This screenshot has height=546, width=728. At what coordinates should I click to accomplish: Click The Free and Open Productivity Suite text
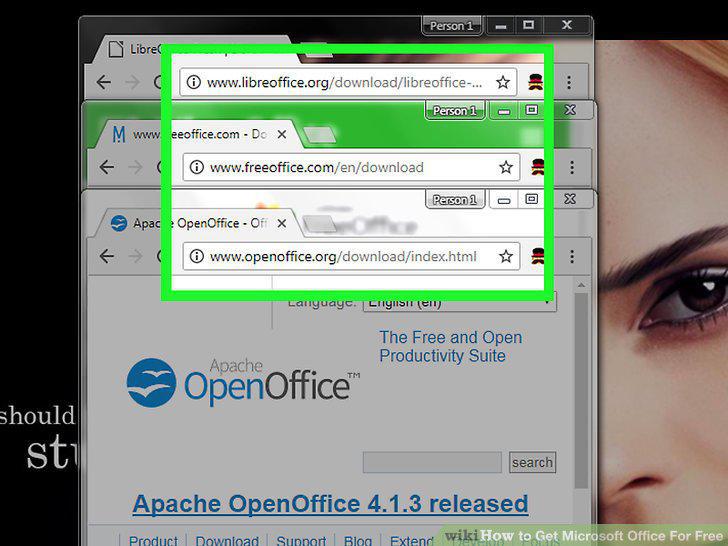pos(450,346)
